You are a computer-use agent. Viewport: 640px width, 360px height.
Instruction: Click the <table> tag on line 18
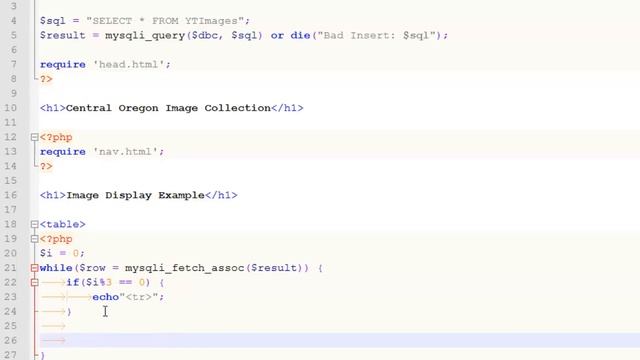click(x=62, y=224)
